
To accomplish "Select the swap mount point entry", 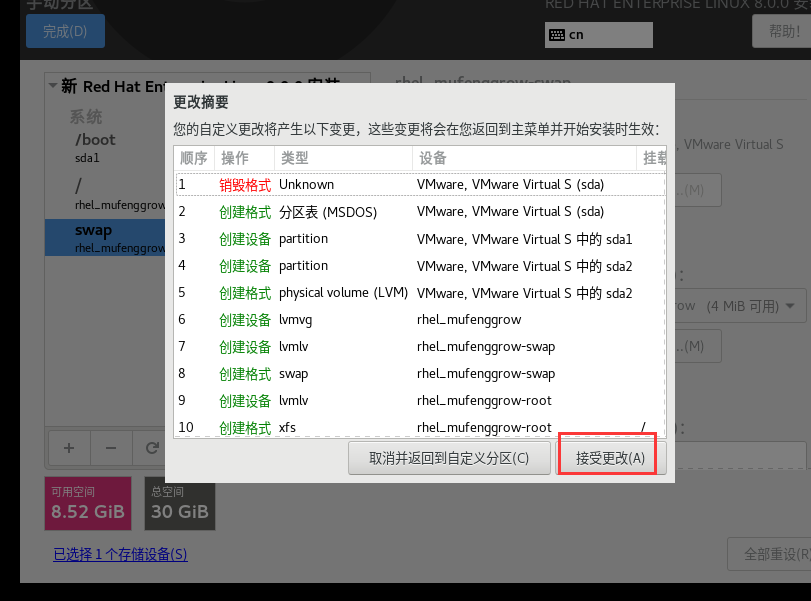I will (105, 237).
